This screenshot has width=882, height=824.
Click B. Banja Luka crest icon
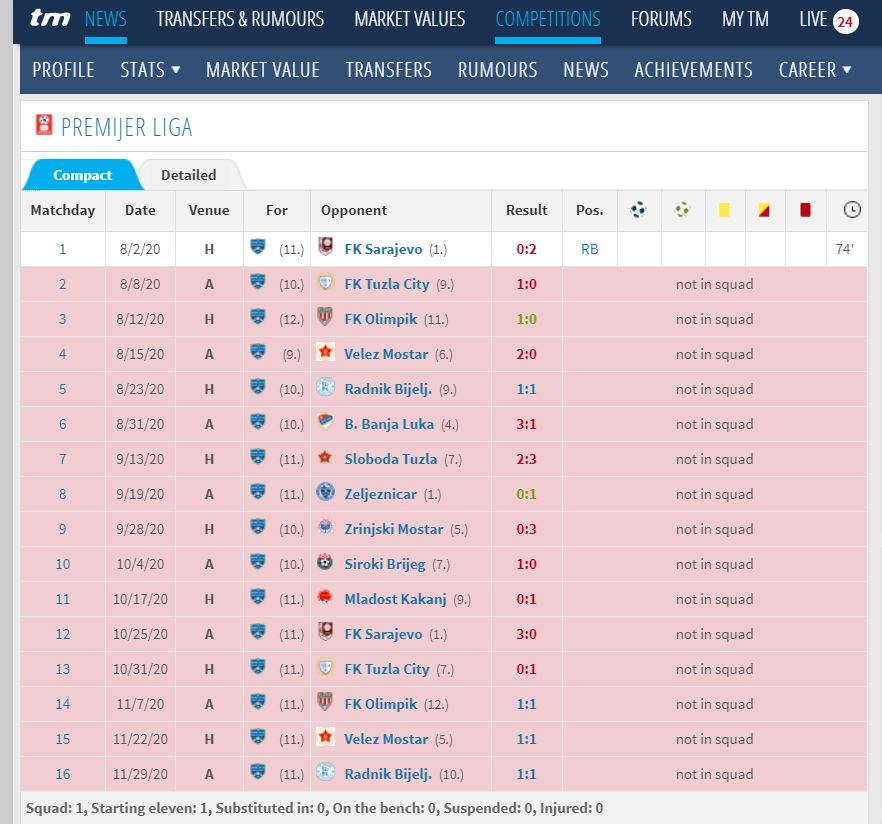325,421
